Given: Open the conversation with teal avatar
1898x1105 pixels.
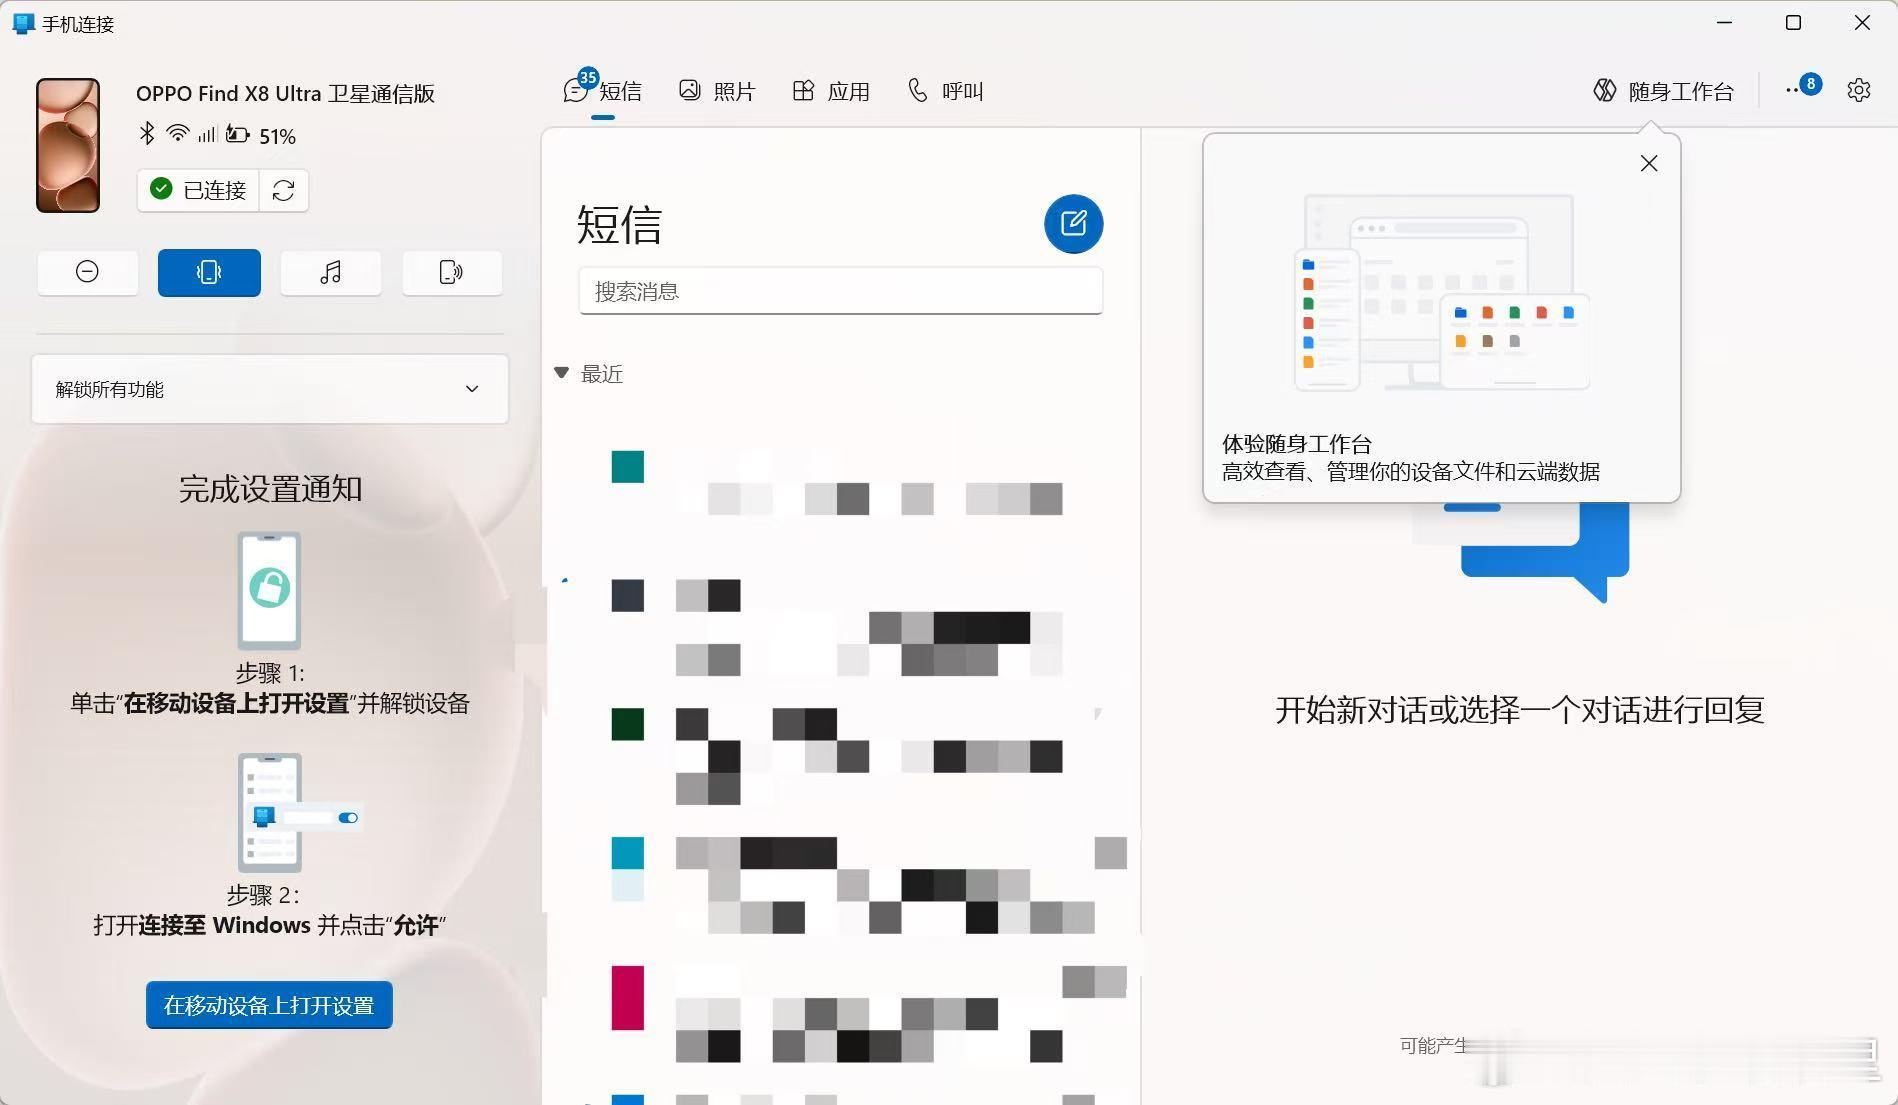Looking at the screenshot, I should (840, 483).
